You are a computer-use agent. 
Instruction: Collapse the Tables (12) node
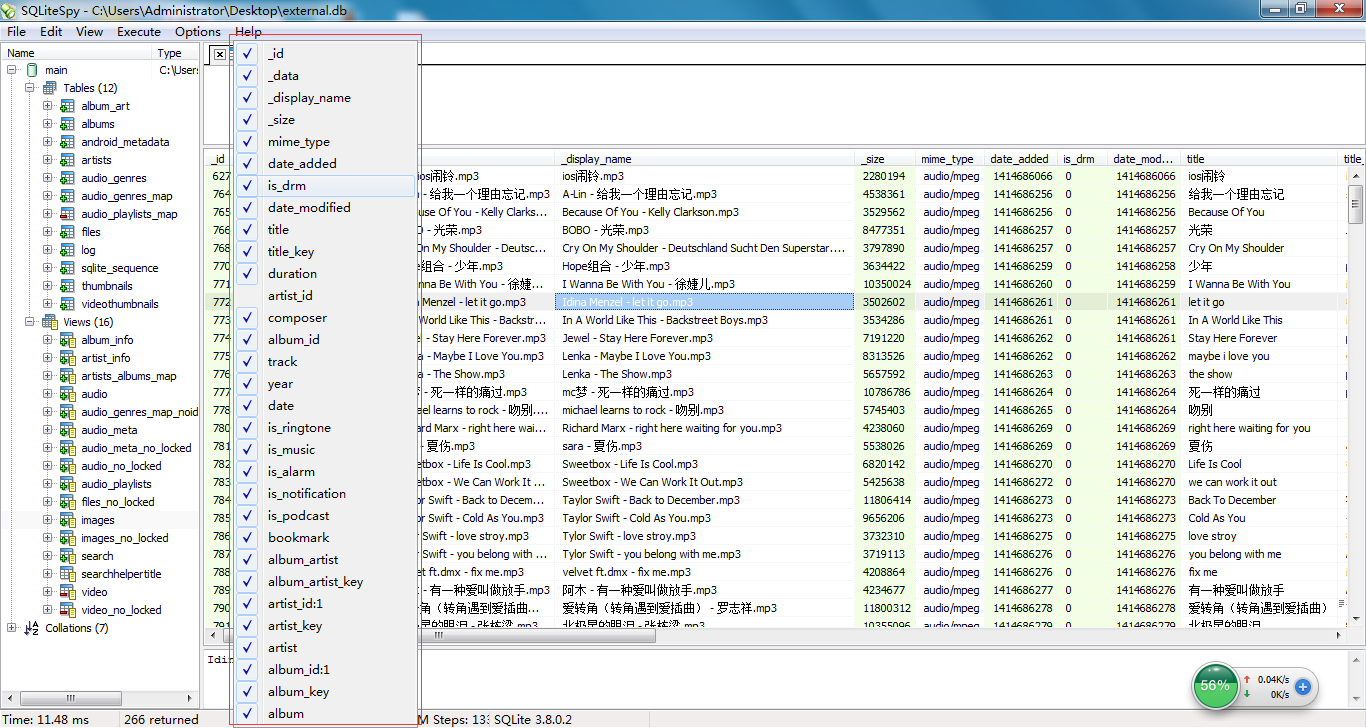(x=30, y=88)
